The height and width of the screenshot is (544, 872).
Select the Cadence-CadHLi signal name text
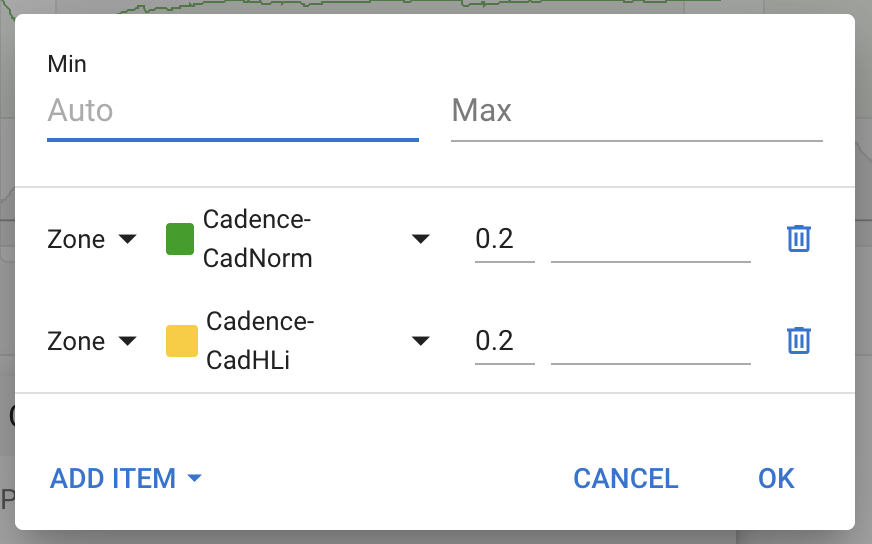[260, 341]
